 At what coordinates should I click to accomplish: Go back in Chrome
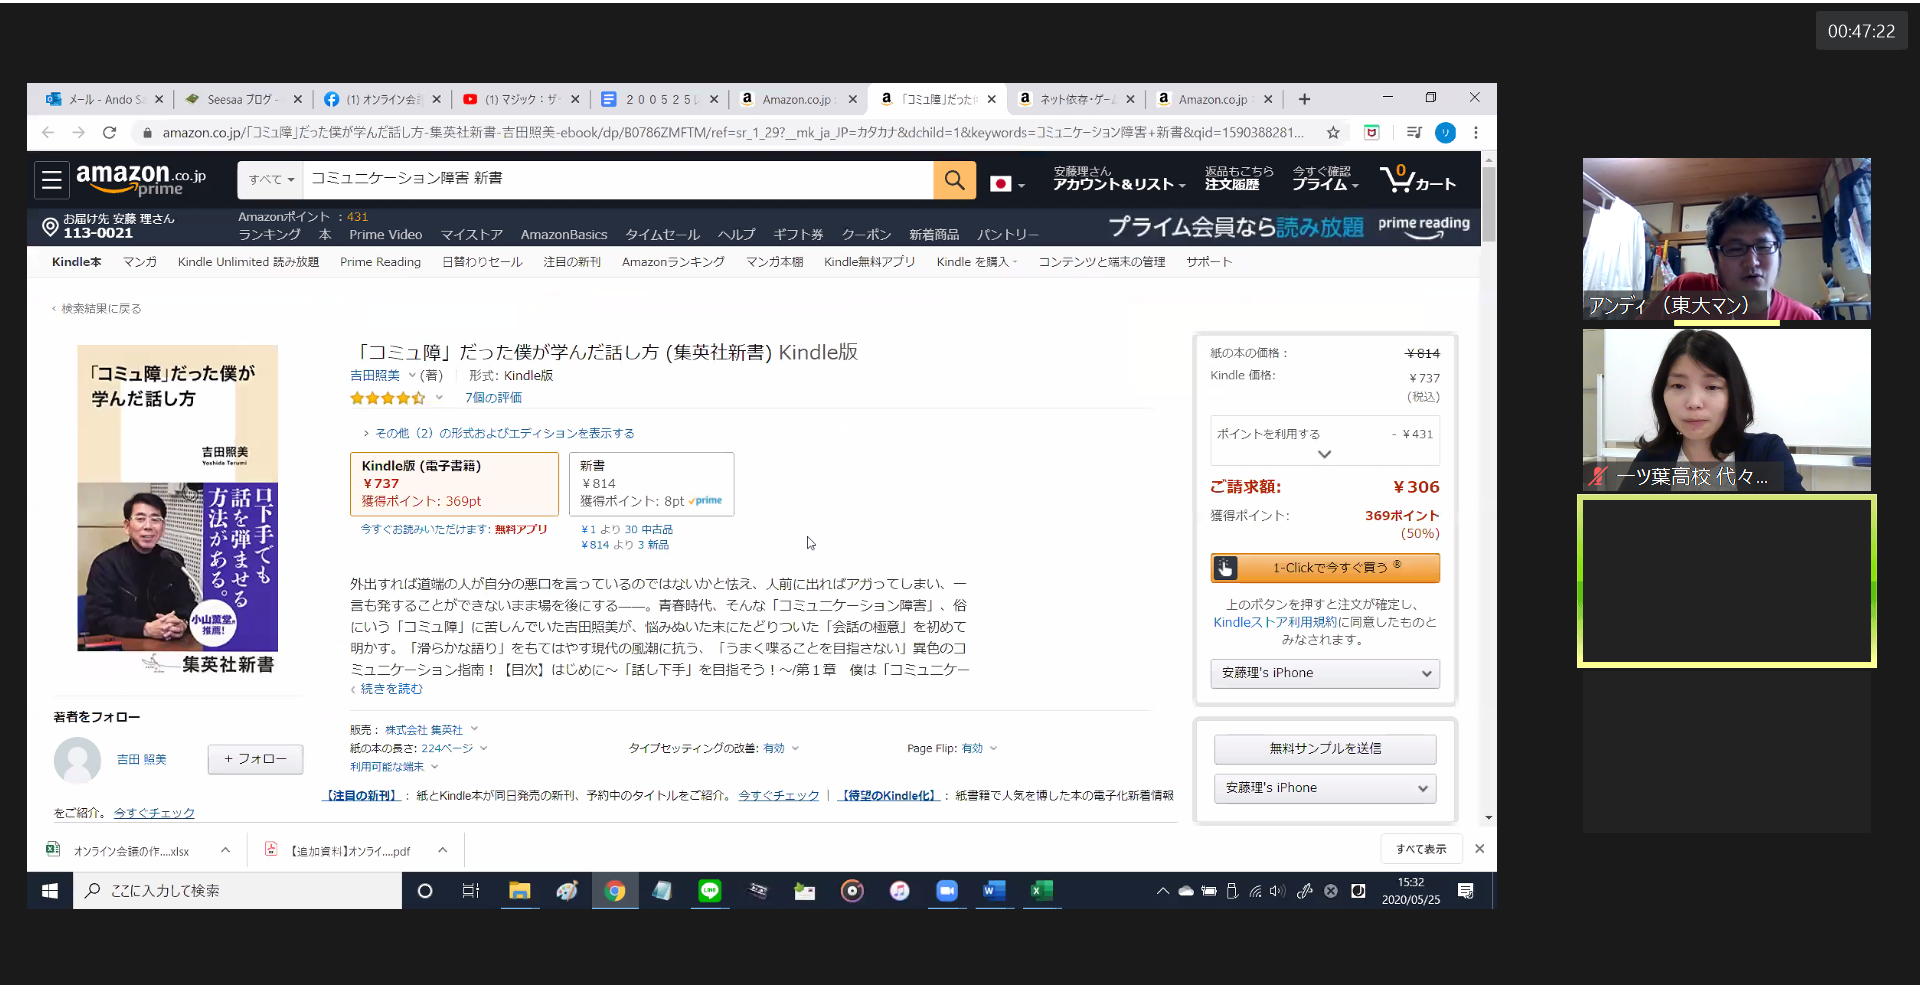[x=47, y=132]
